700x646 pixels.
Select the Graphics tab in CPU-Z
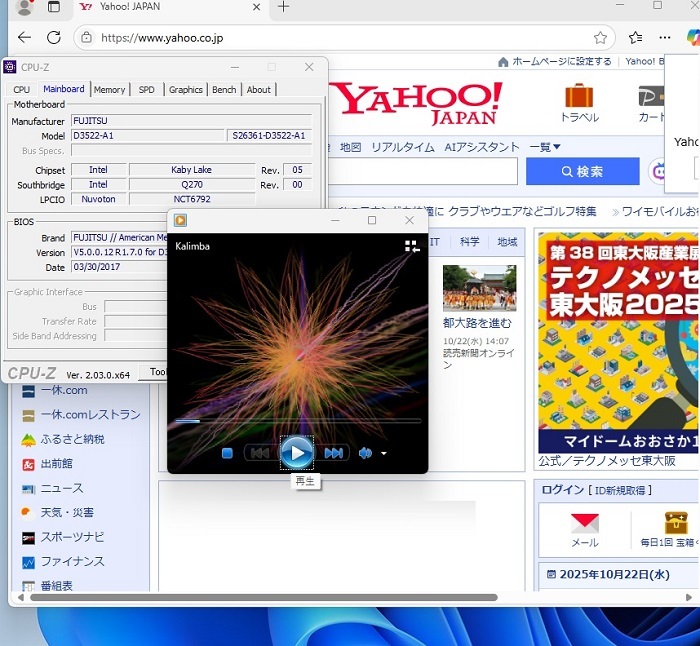(x=185, y=90)
